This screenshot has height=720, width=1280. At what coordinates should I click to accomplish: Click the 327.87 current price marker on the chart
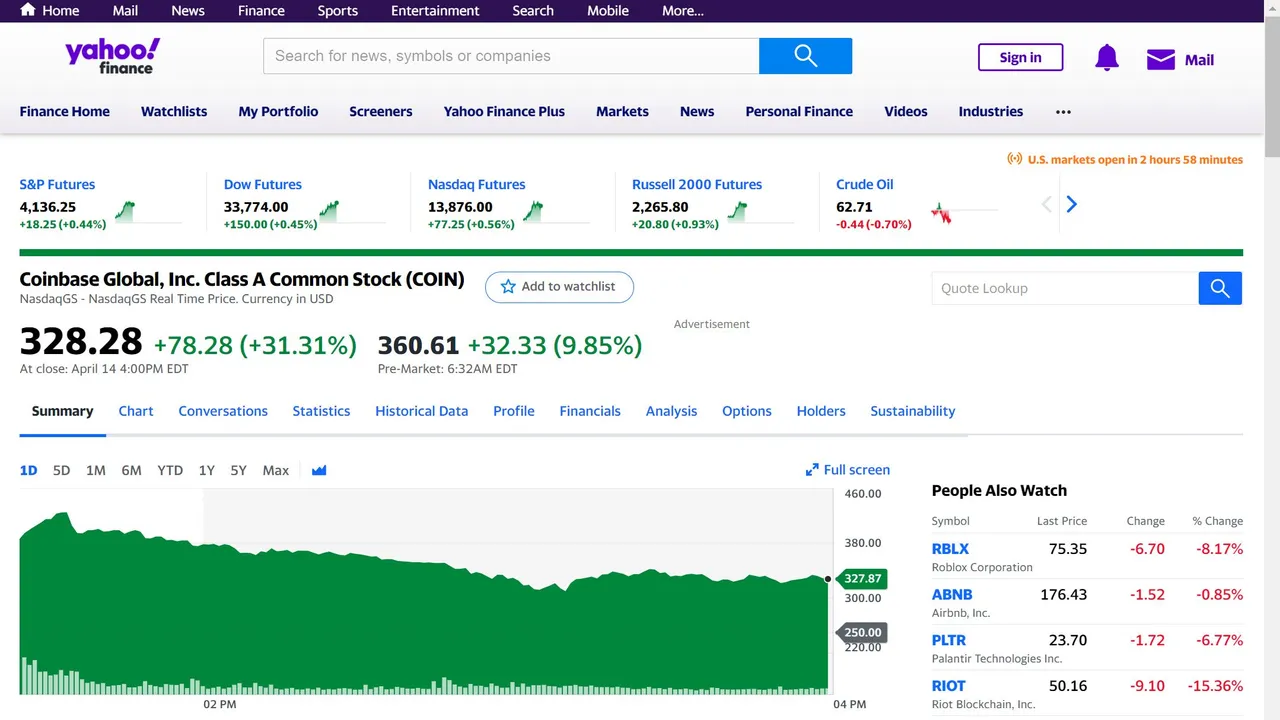click(x=862, y=578)
